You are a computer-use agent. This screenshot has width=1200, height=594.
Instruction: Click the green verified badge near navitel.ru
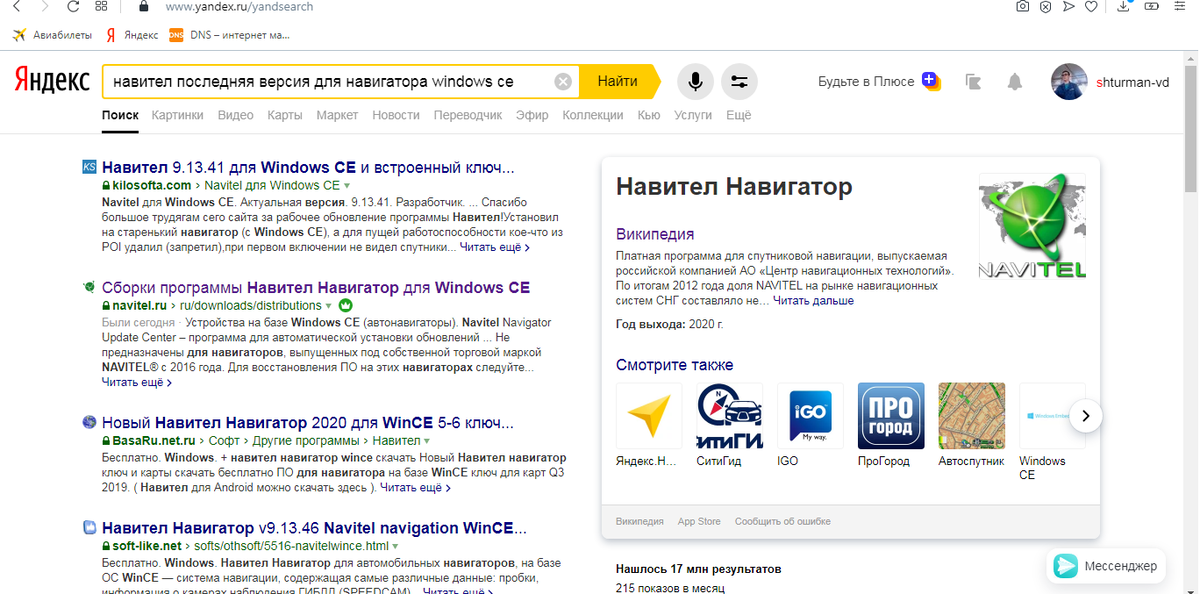[x=346, y=305]
